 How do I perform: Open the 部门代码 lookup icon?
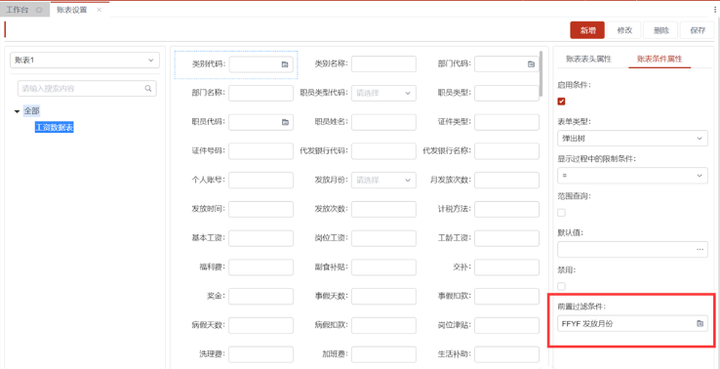pyautogui.click(x=531, y=64)
